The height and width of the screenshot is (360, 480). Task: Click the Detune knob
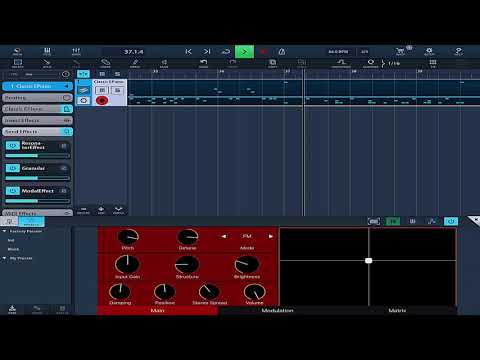pos(188,237)
